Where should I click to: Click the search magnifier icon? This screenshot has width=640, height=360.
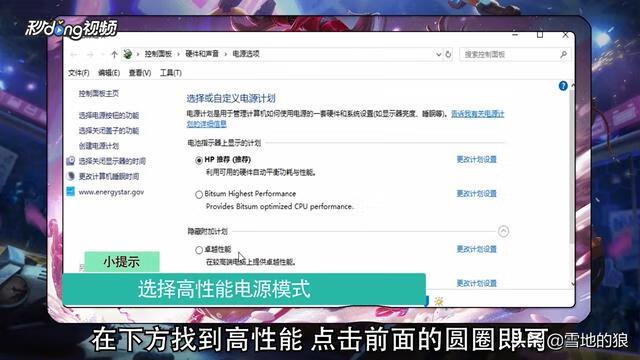563,54
